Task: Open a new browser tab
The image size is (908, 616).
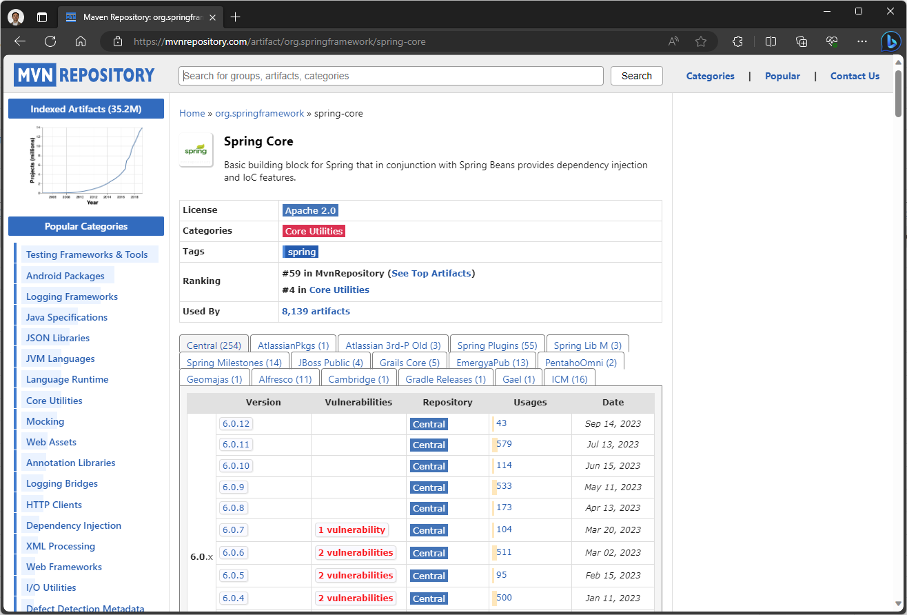Action: (x=235, y=17)
